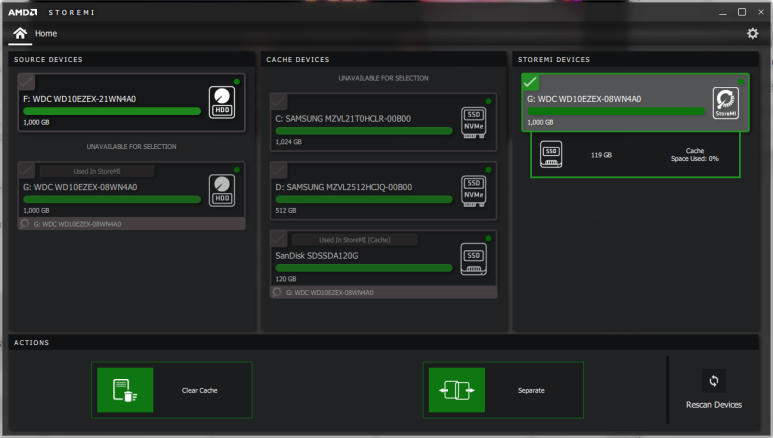This screenshot has height=438, width=773.
Task: Click the Home house icon
Action: coord(20,34)
